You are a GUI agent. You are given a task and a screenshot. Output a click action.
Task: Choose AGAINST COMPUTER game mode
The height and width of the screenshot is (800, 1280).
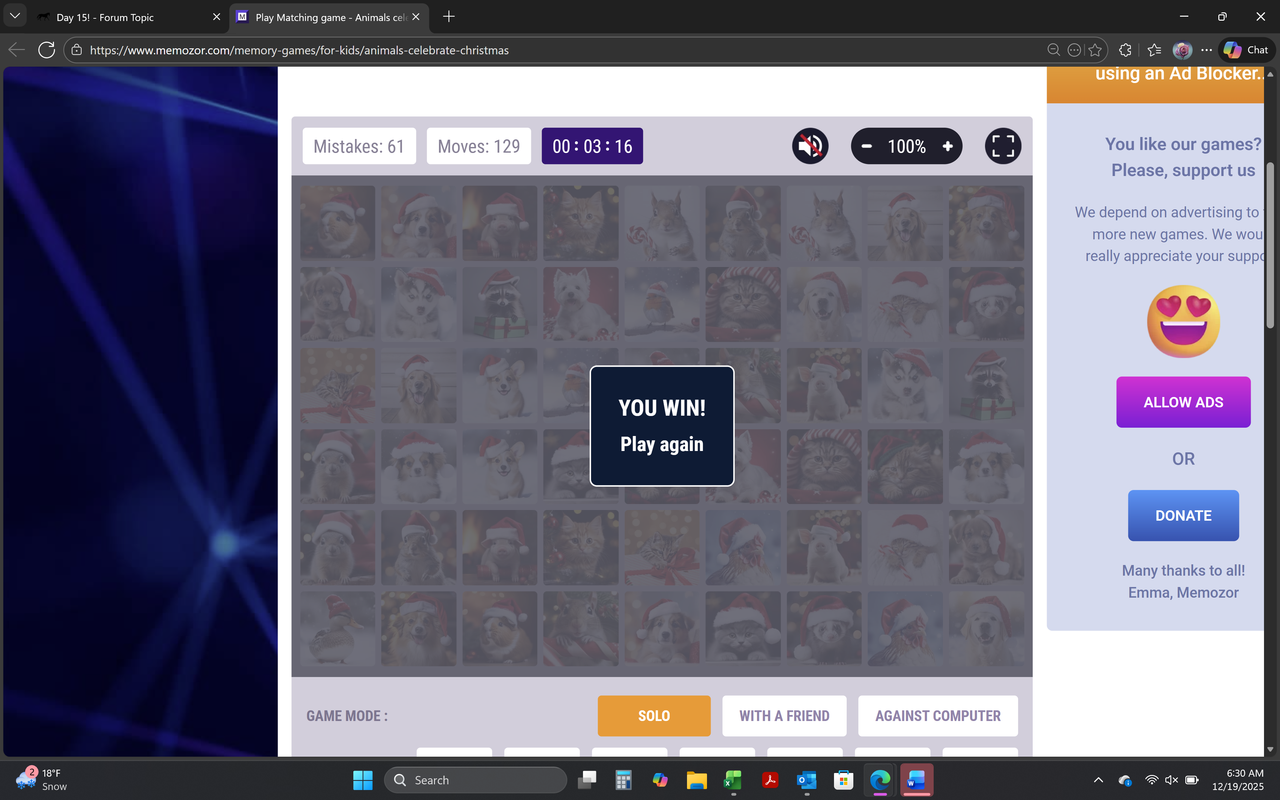coord(938,716)
